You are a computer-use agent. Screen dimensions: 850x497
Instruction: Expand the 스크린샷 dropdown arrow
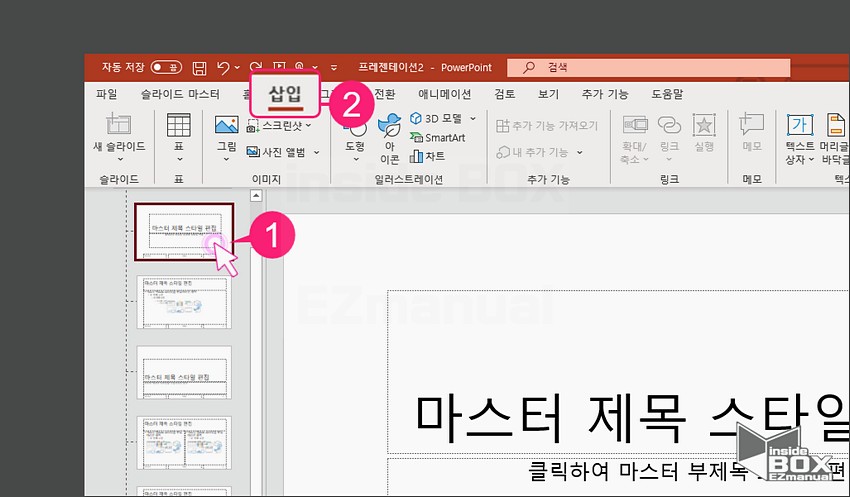click(308, 126)
